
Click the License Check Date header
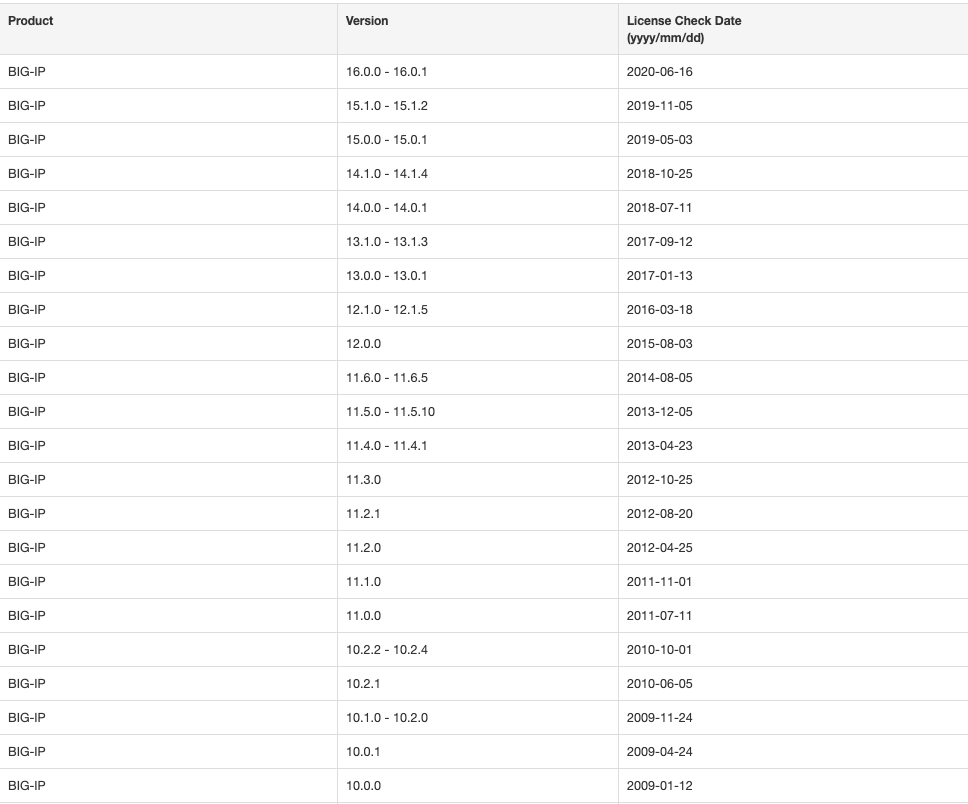click(684, 29)
